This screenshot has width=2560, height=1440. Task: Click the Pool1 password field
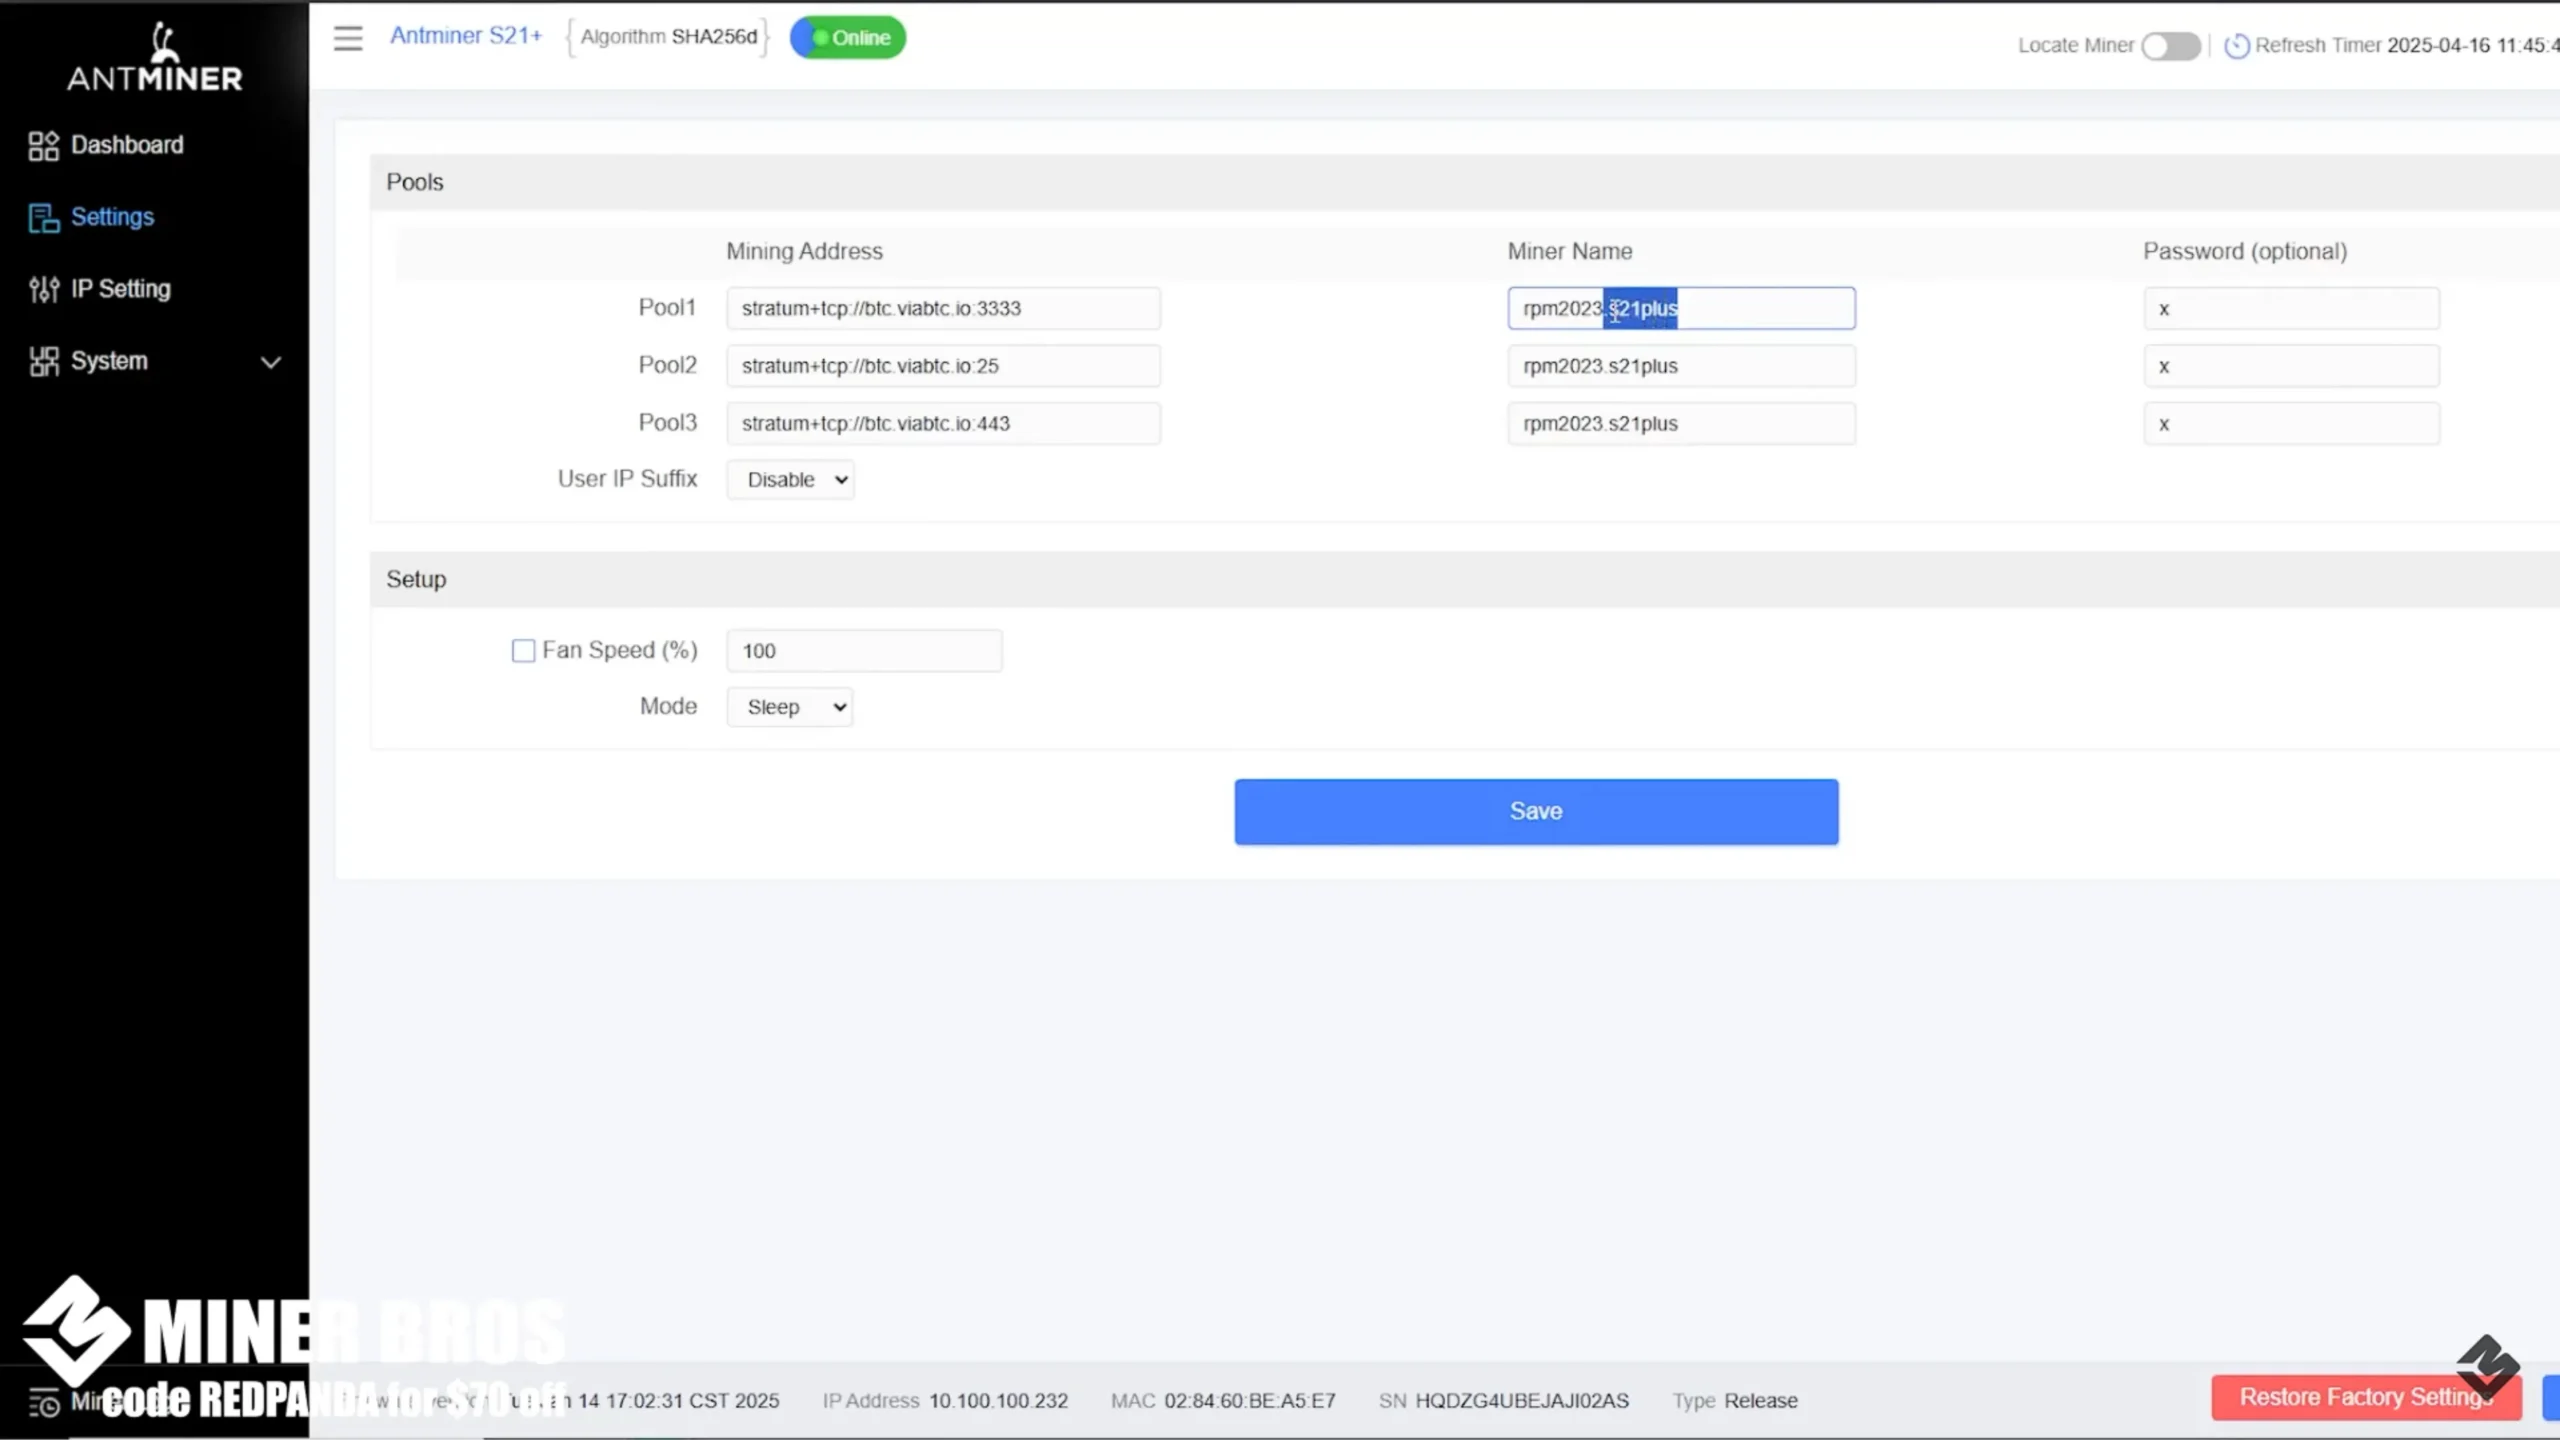pos(2291,308)
